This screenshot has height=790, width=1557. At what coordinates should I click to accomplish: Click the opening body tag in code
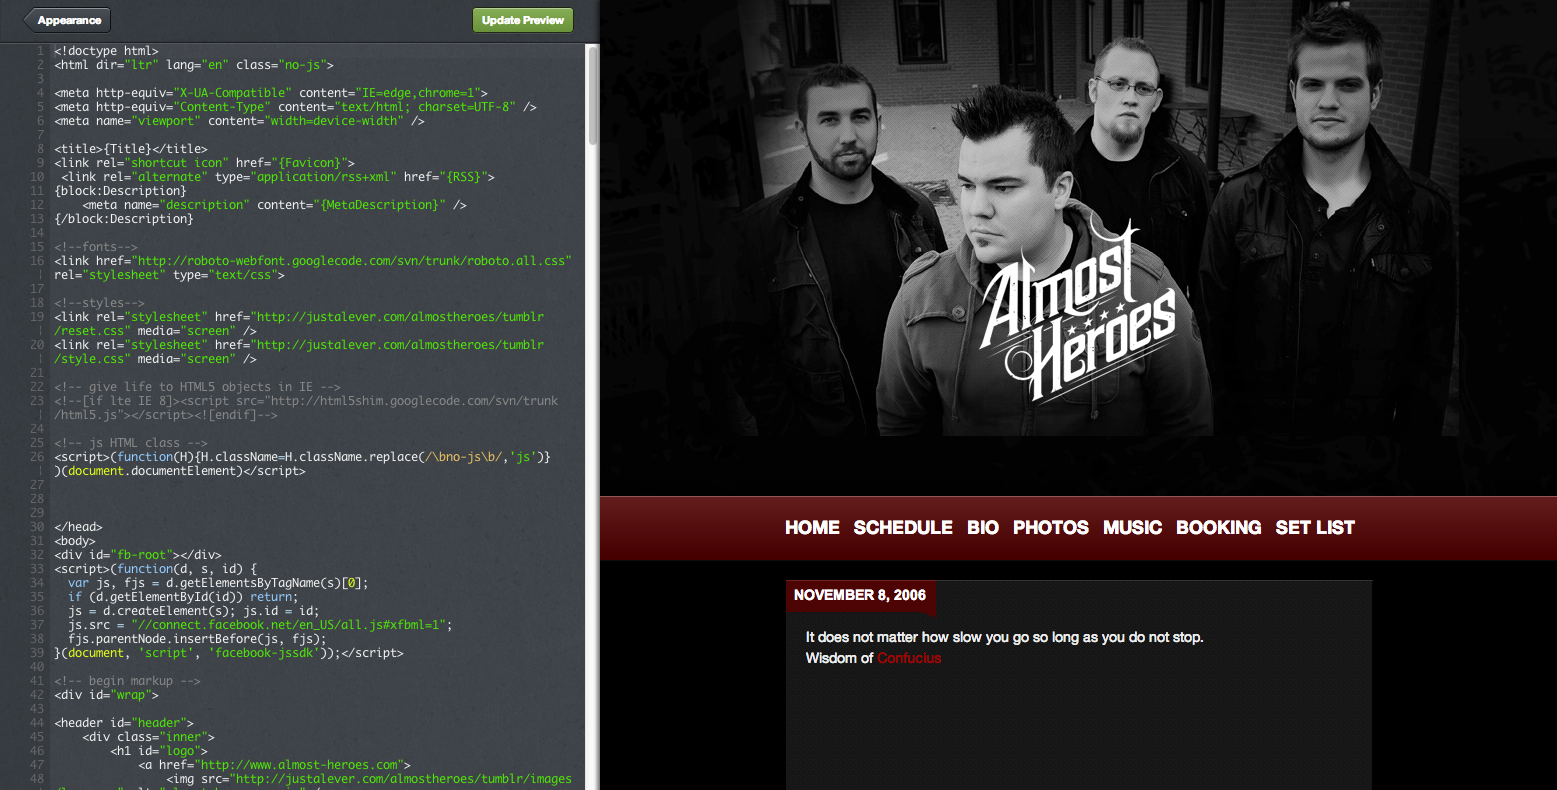coord(75,541)
